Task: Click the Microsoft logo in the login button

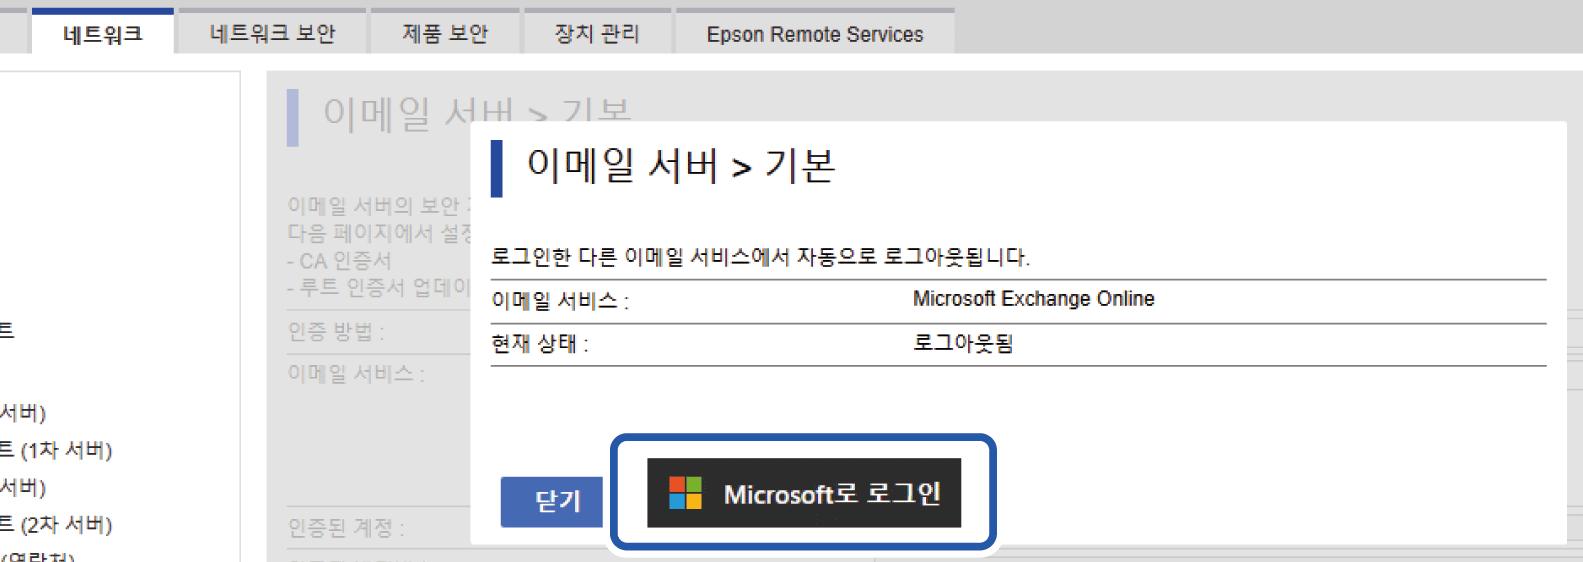Action: coord(685,493)
